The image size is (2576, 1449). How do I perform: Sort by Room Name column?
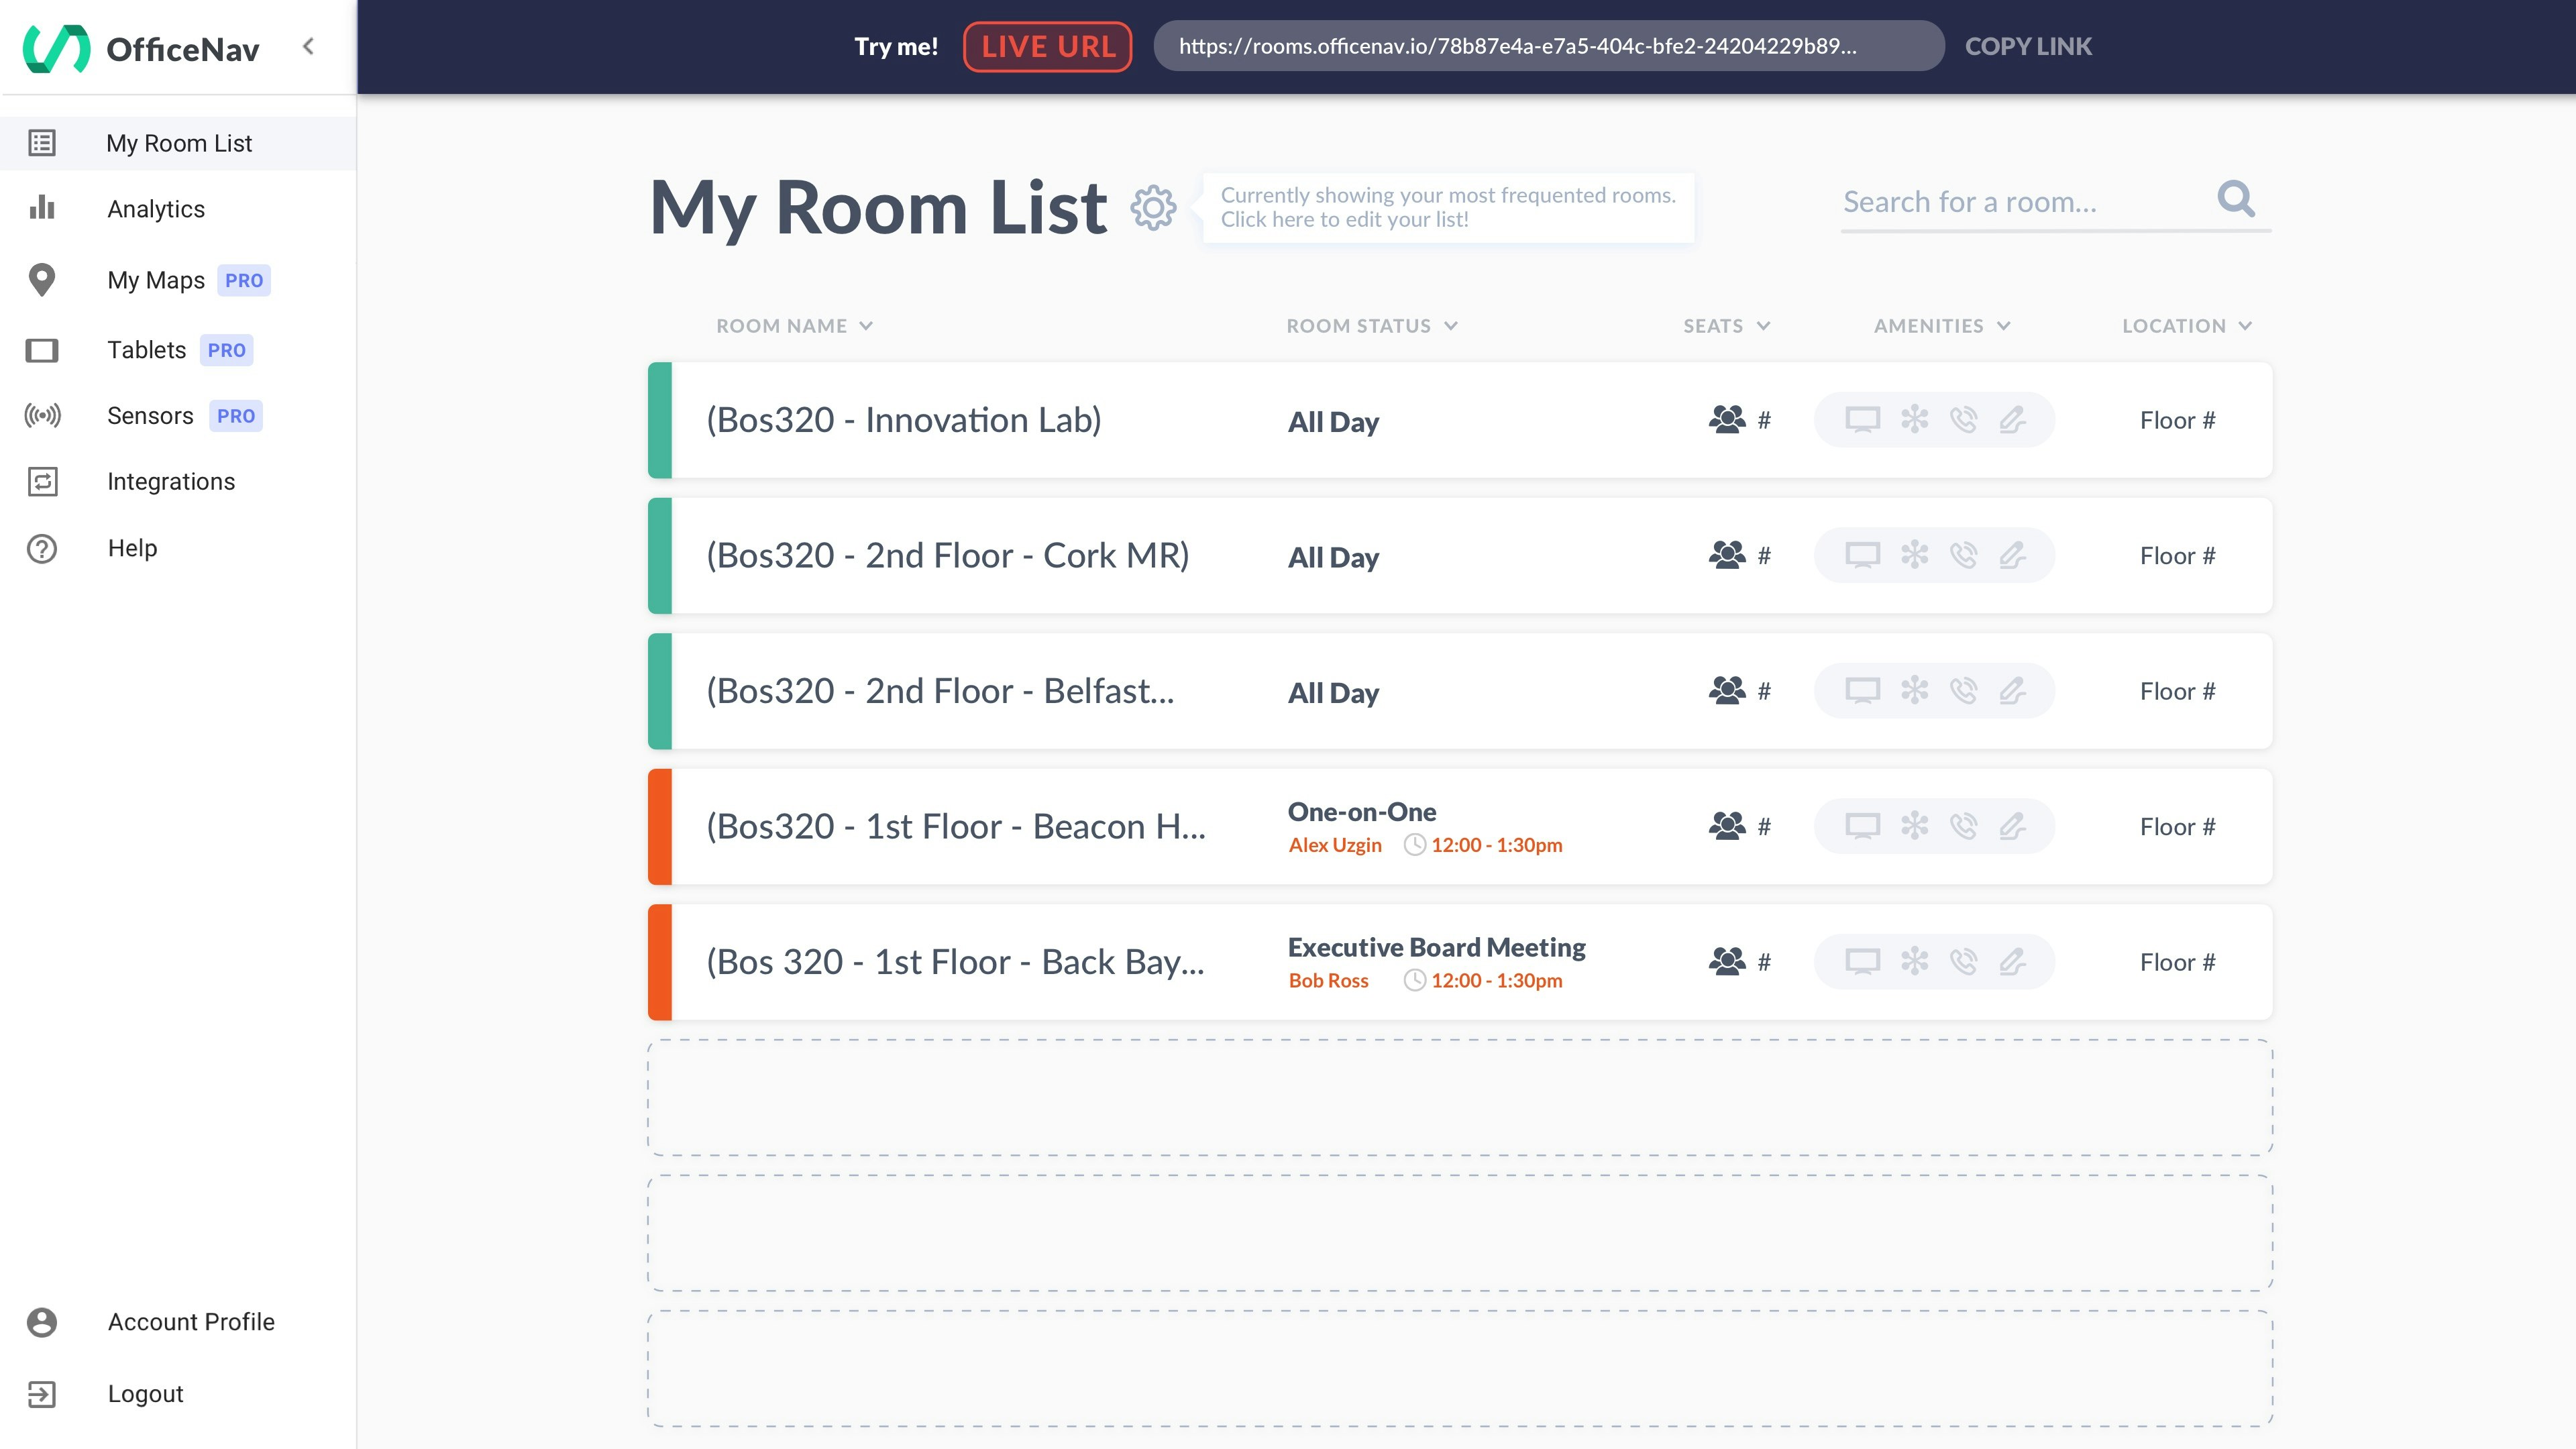tap(794, 326)
